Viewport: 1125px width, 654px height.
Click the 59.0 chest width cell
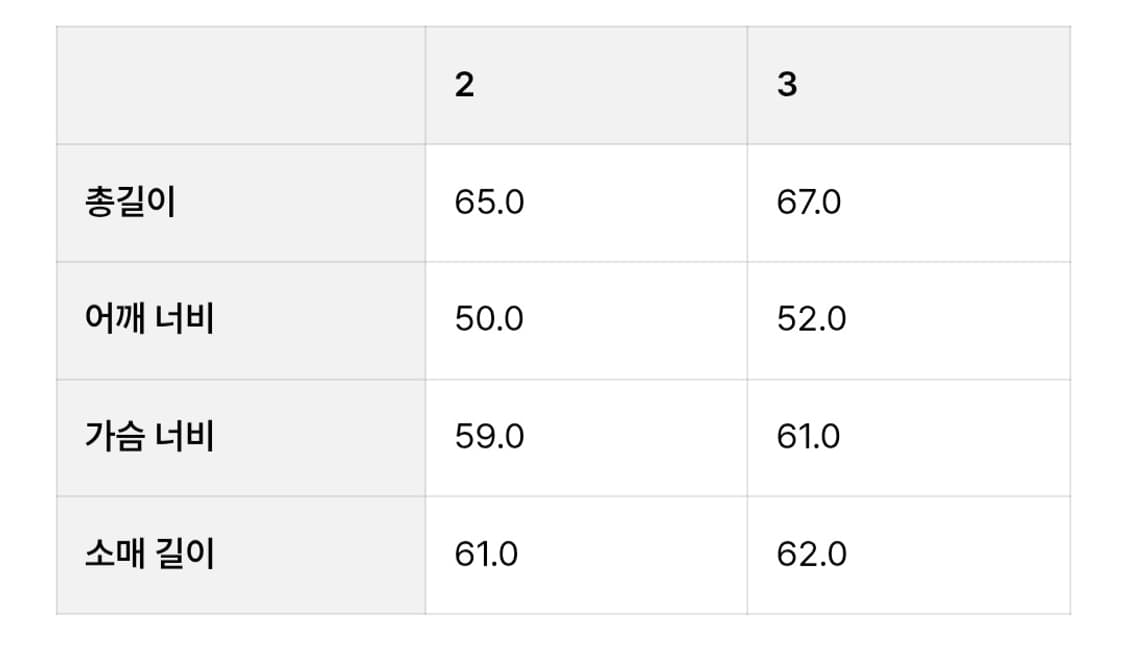click(x=489, y=437)
